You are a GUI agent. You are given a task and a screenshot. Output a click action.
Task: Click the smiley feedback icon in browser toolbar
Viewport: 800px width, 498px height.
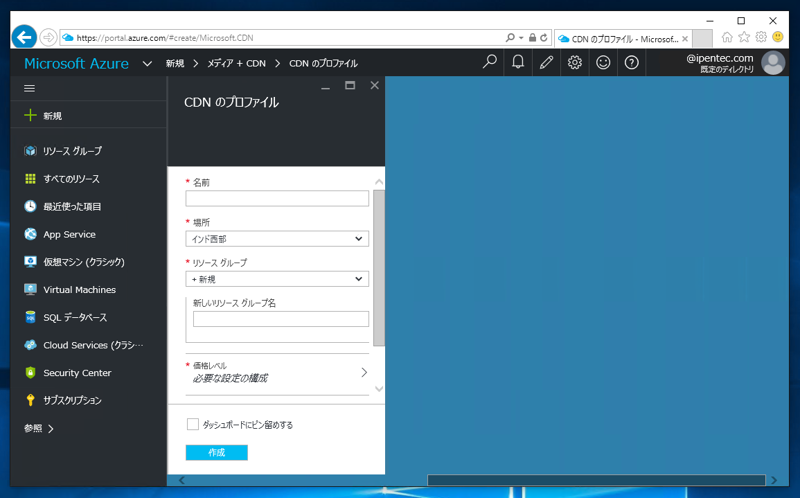pyautogui.click(x=778, y=37)
